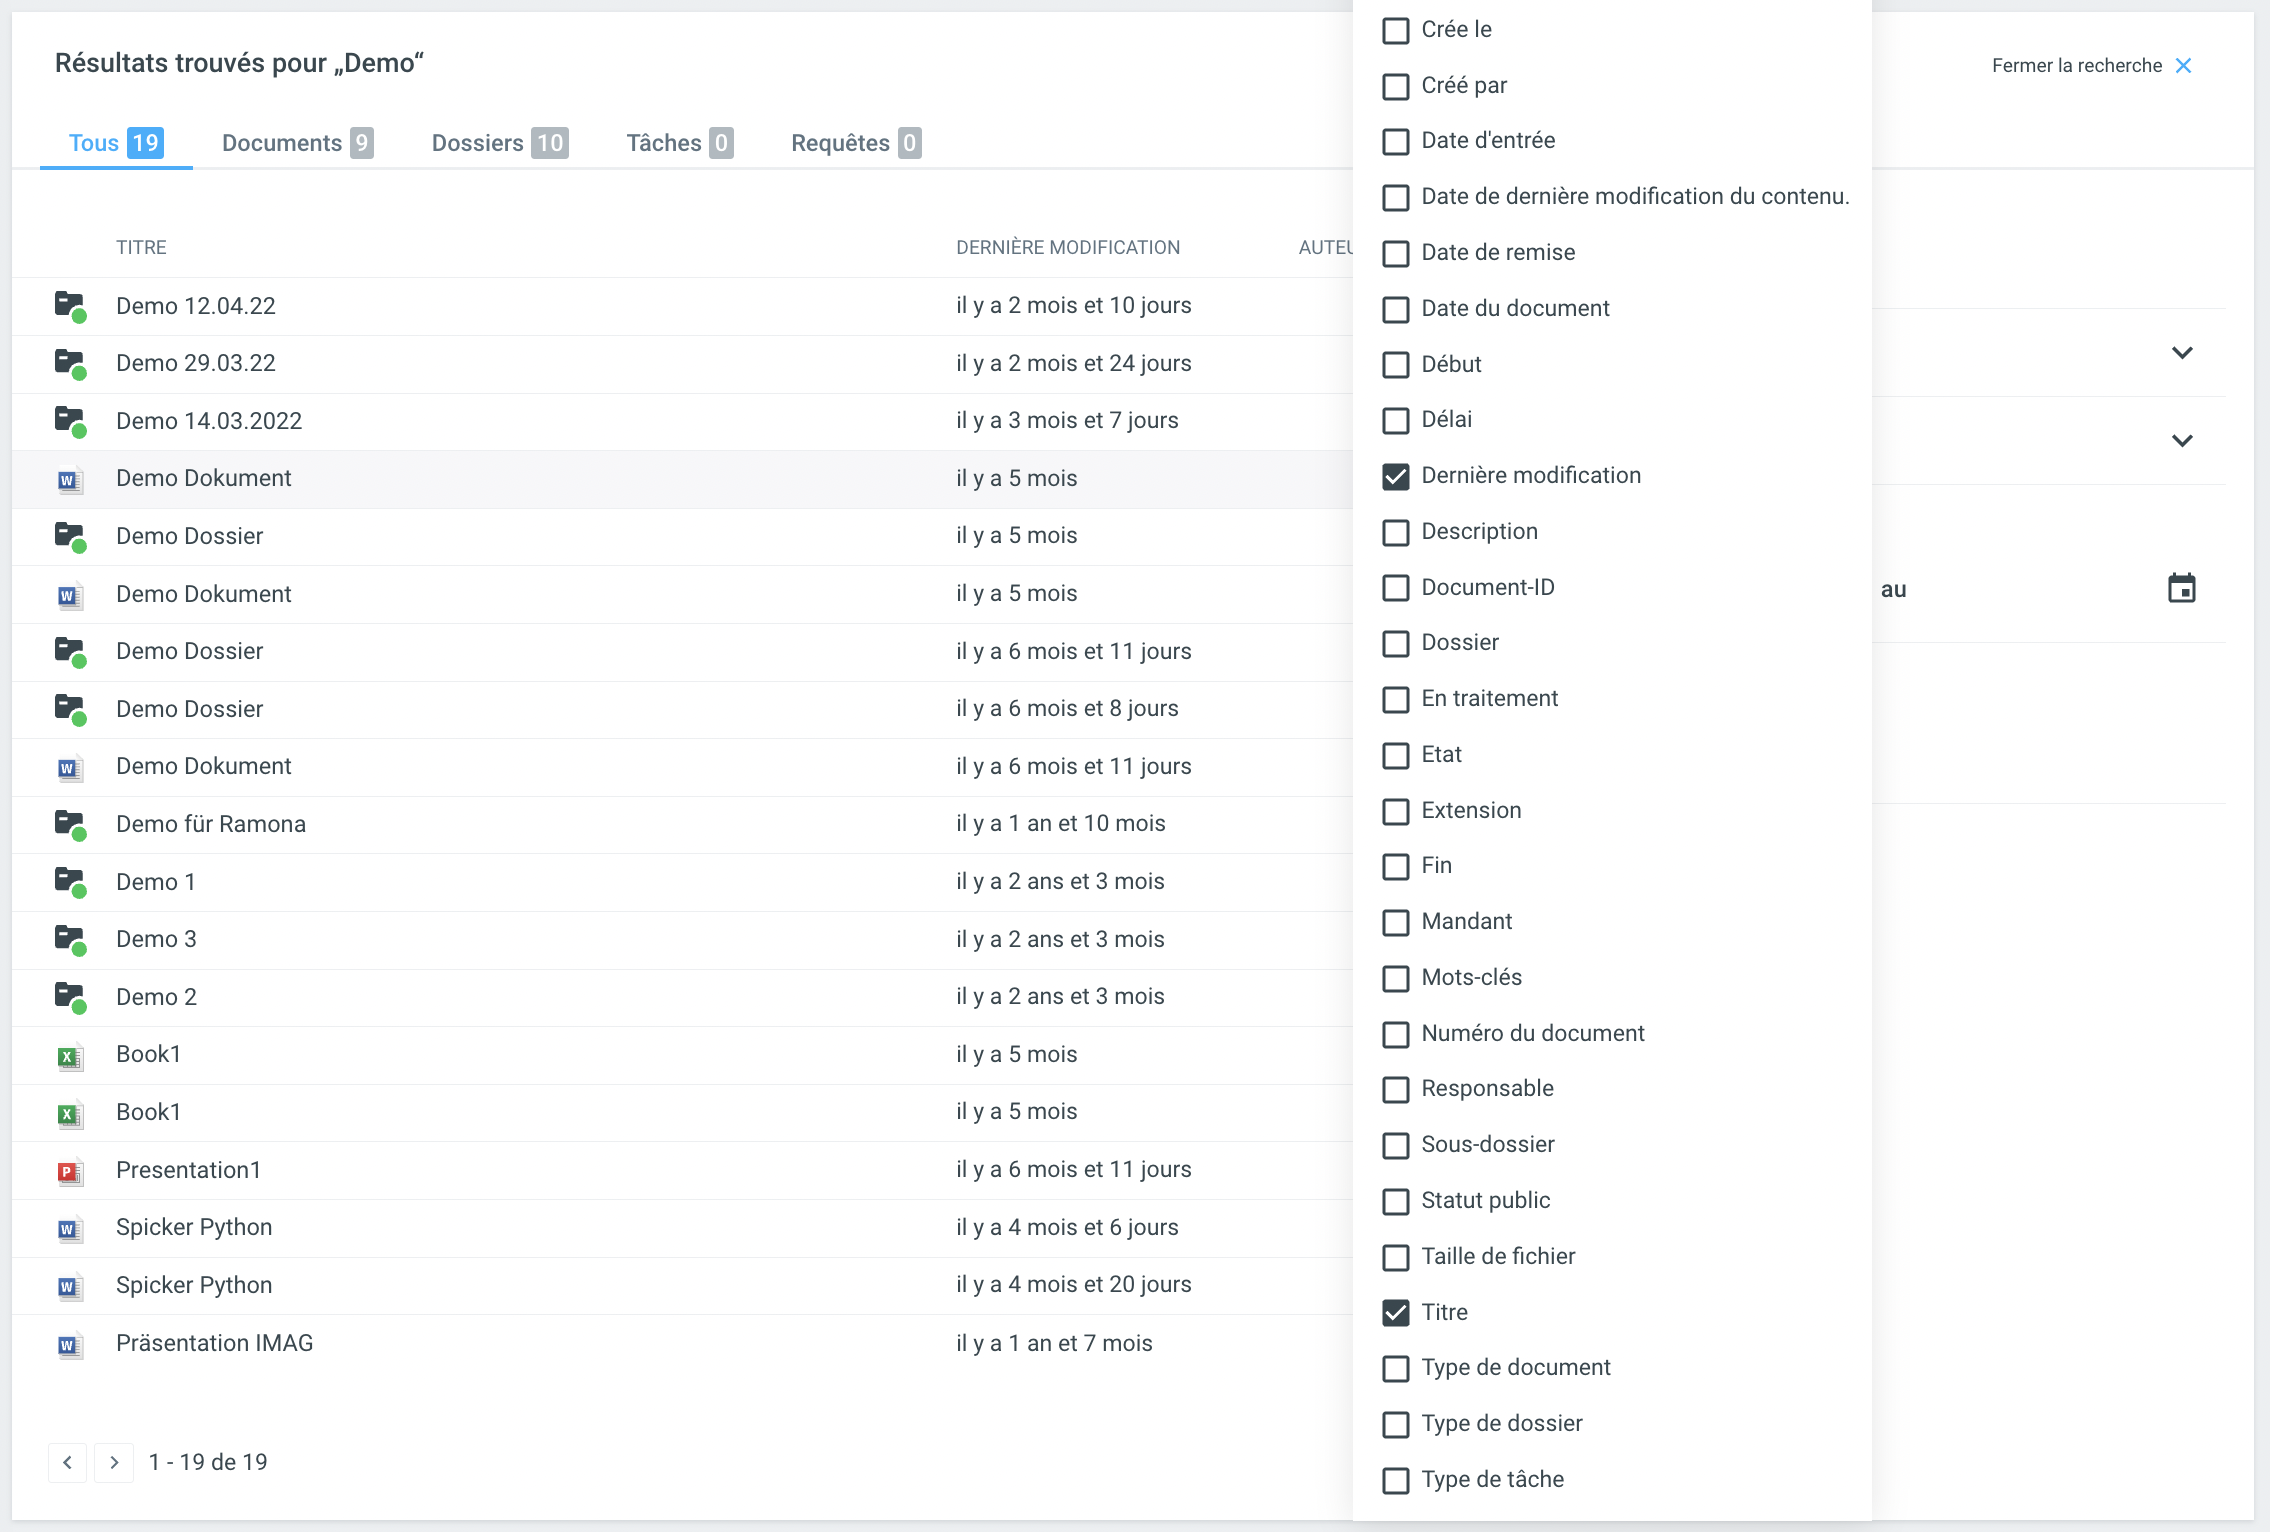Uncheck the Dernière modification column checkbox
The width and height of the screenshot is (2270, 1532).
pyautogui.click(x=1396, y=476)
